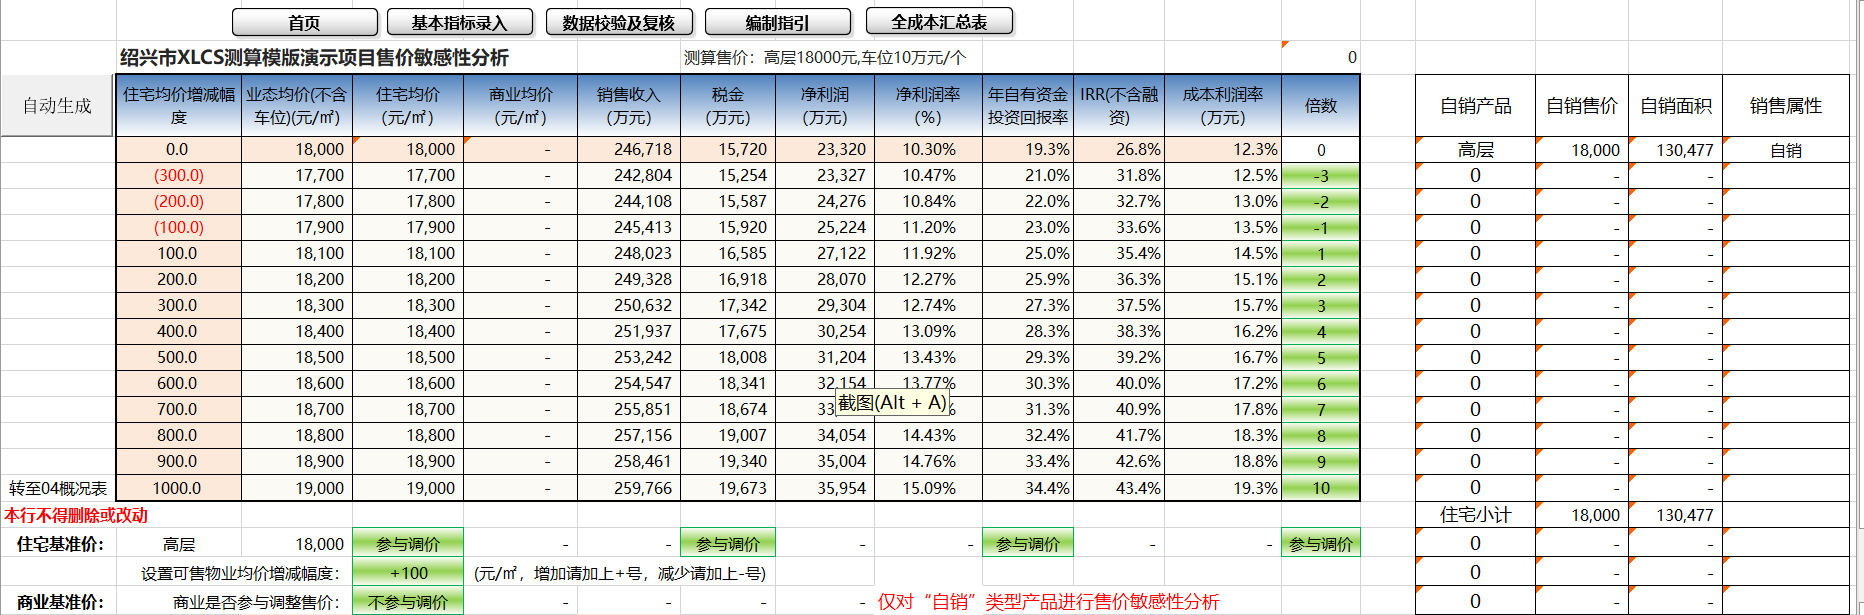Toggle 参与调价 beside the 高层 18,000 base price
This screenshot has width=1864, height=615.
point(407,544)
